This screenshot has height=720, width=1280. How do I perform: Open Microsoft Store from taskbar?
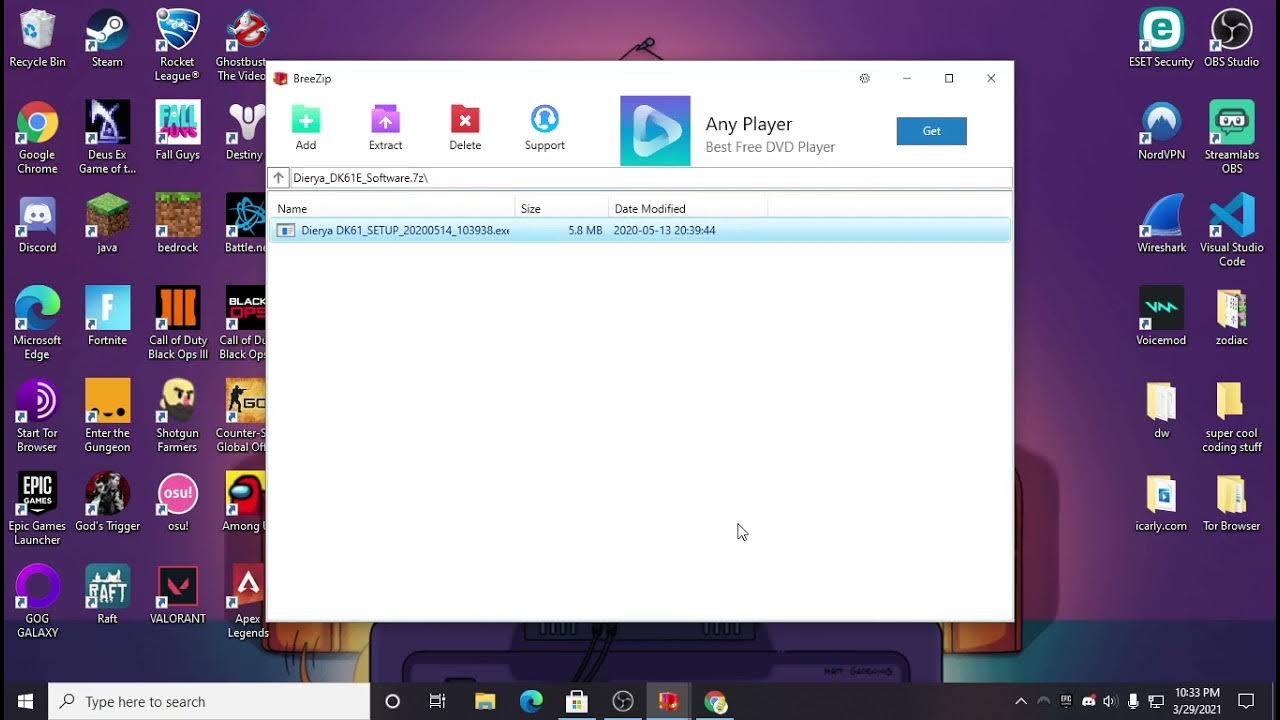(x=577, y=701)
